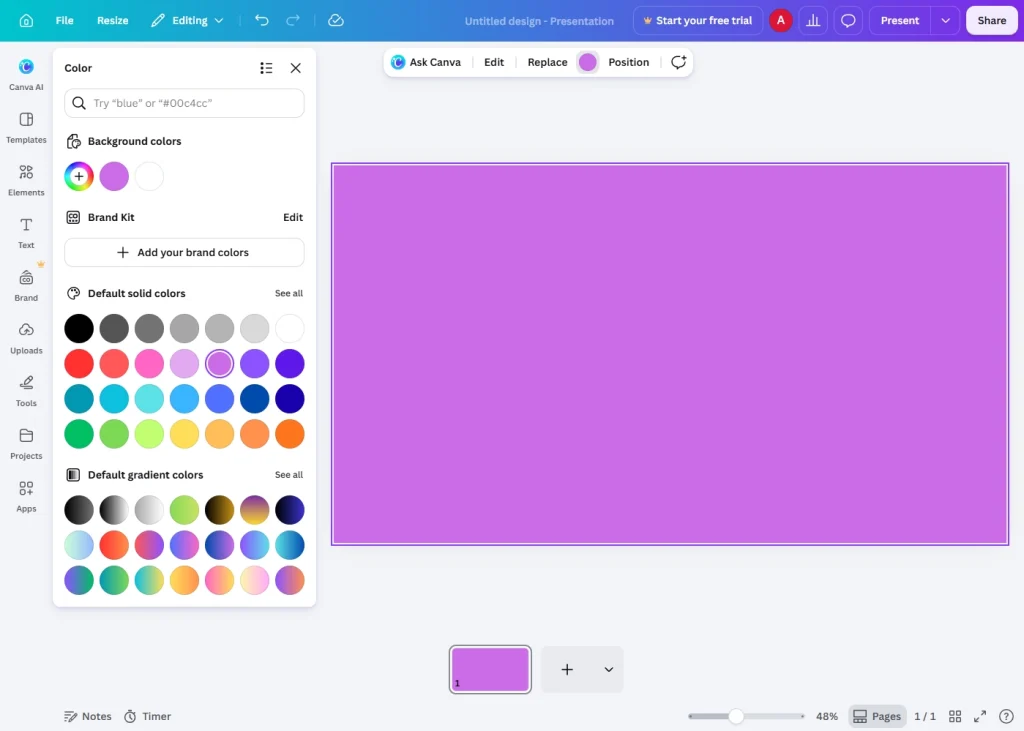This screenshot has height=731, width=1024.
Task: Switch color panel to list view
Action: (266, 68)
